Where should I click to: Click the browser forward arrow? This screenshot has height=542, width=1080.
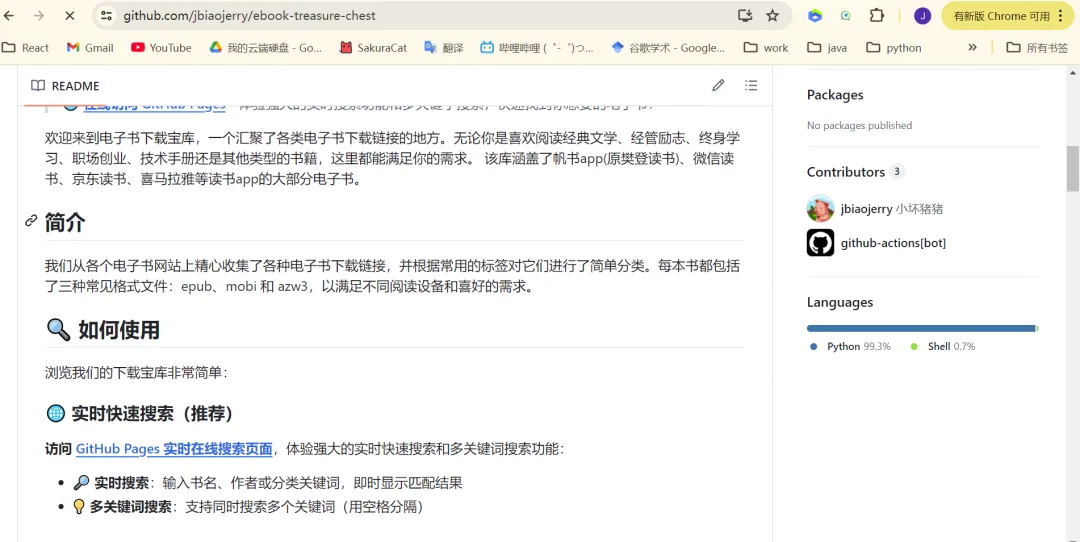click(x=39, y=15)
